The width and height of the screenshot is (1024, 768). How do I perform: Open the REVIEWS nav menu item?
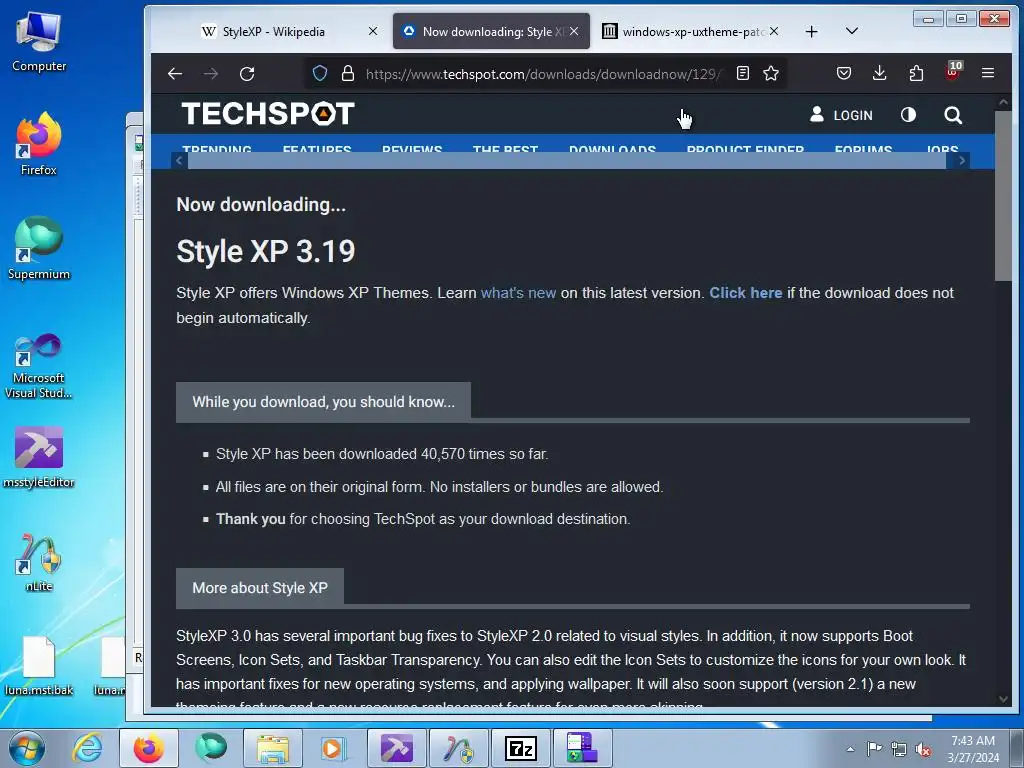click(x=412, y=149)
